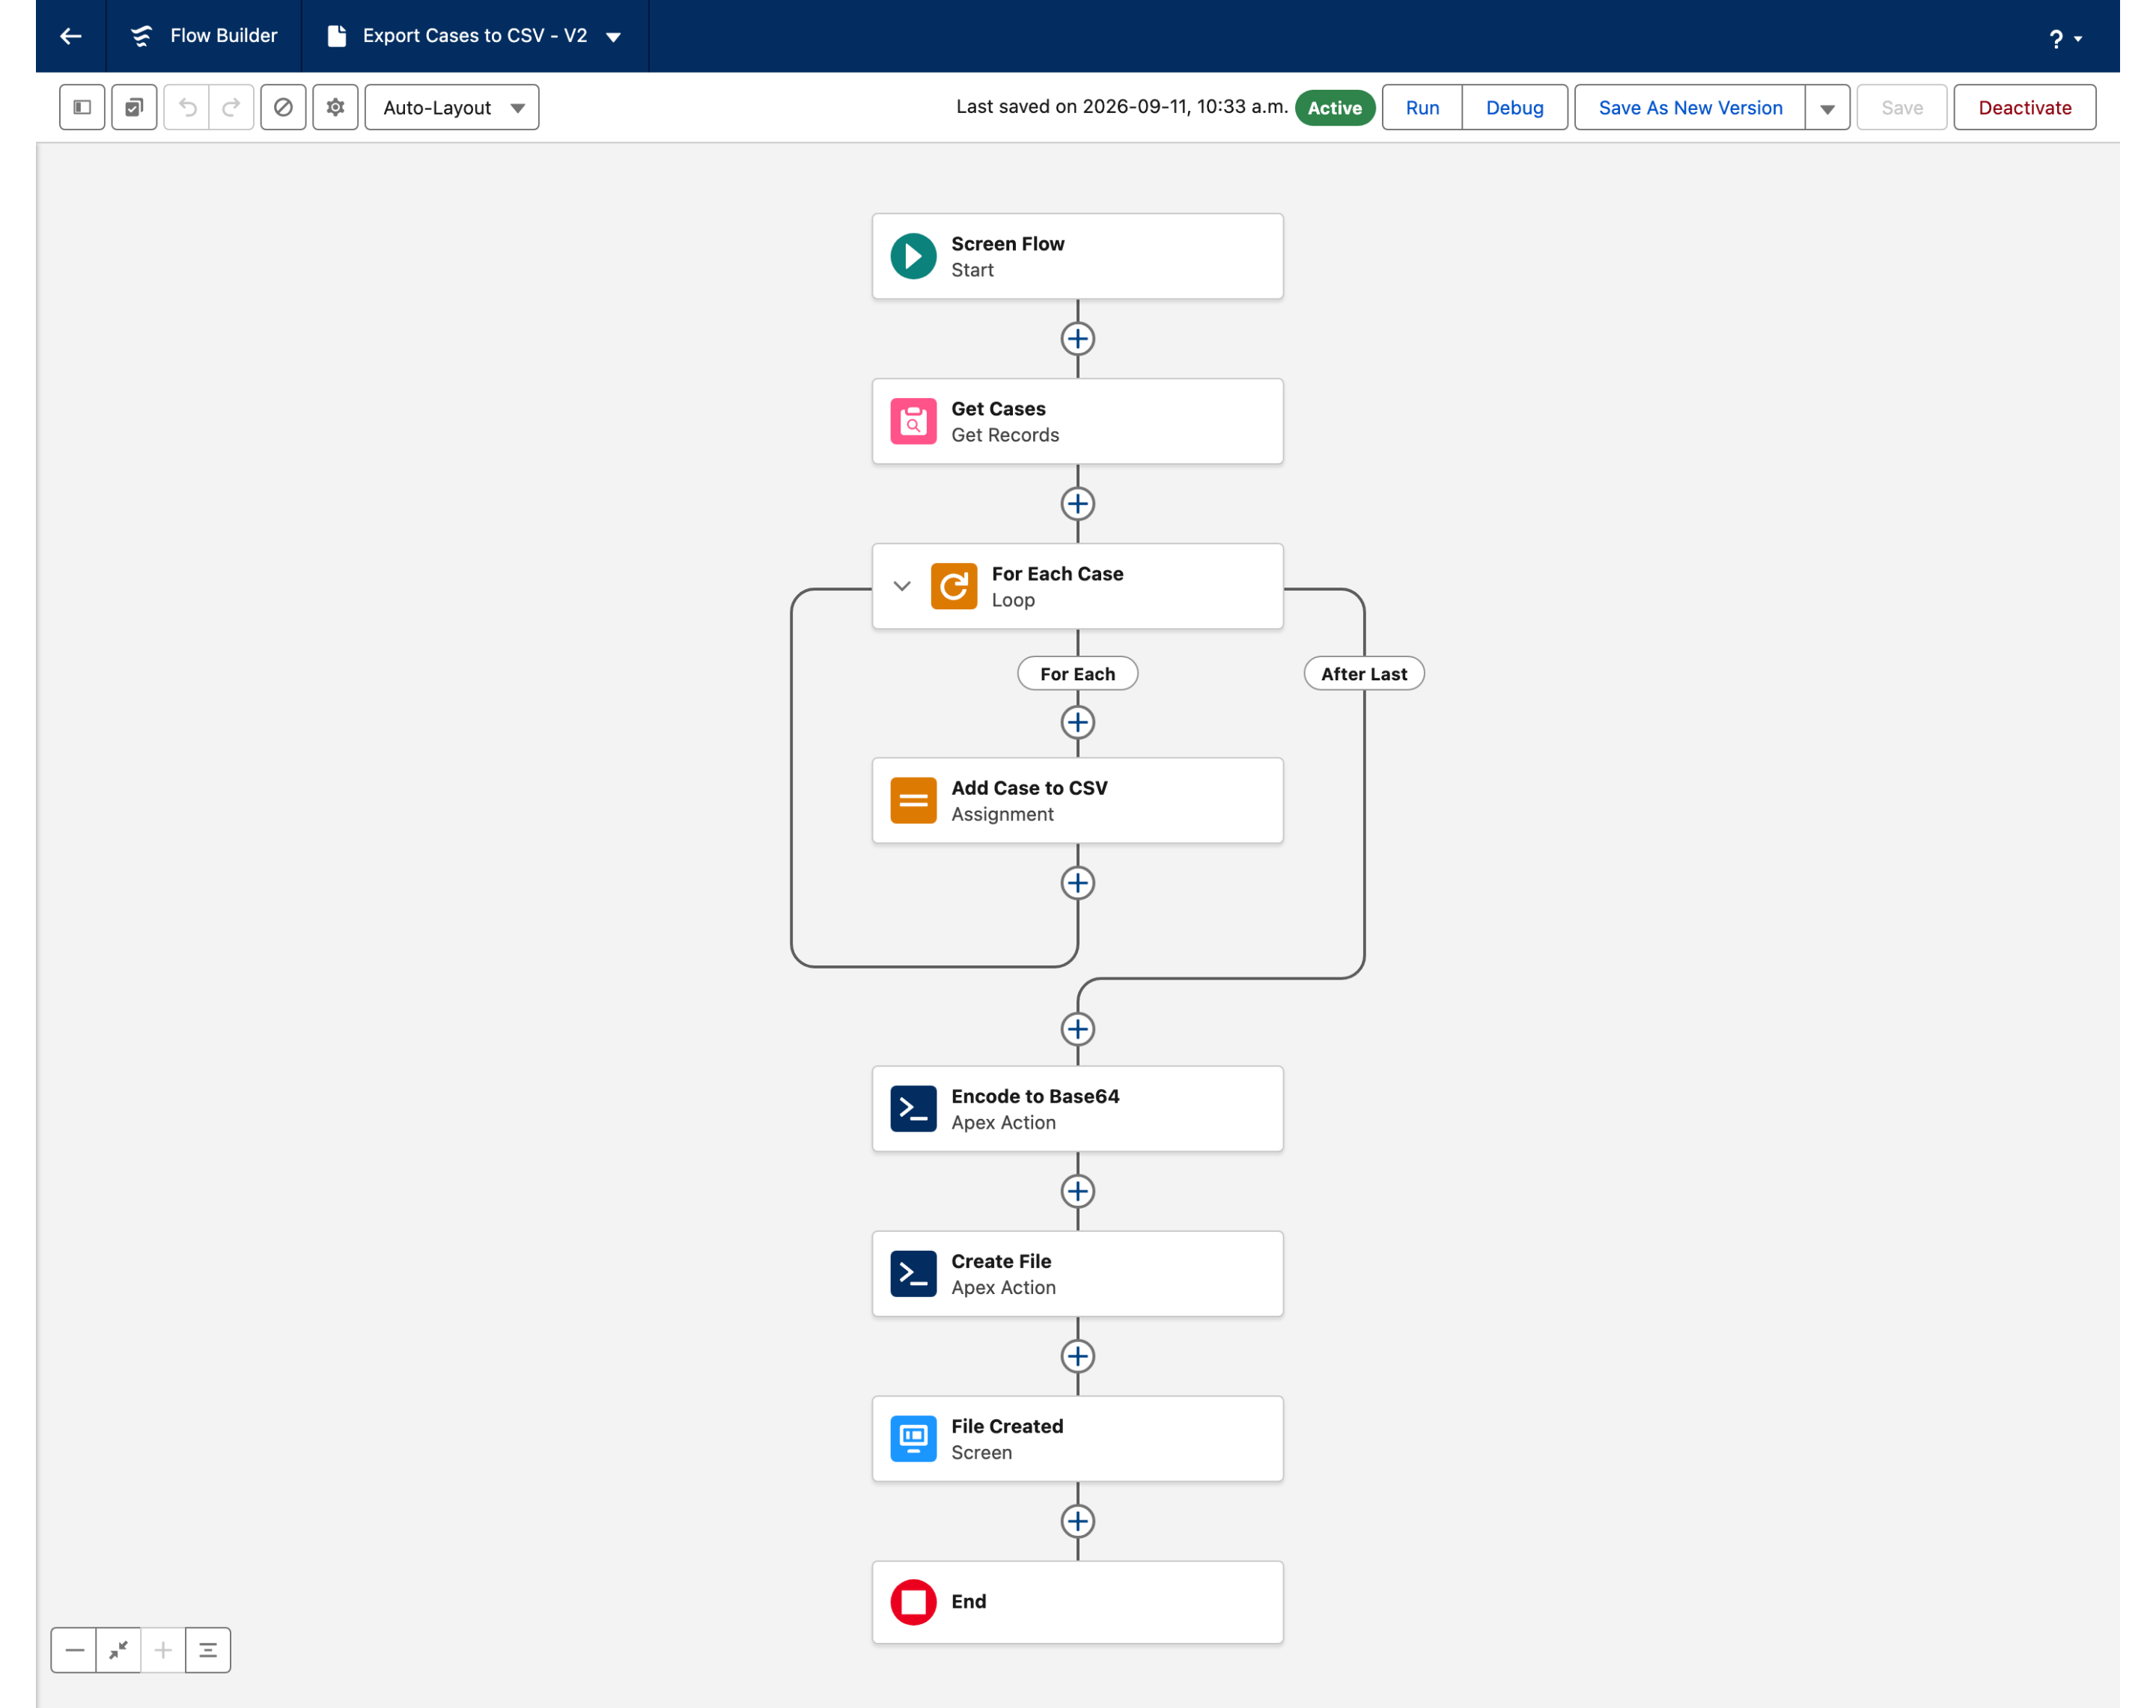This screenshot has height=1708, width=2156.
Task: Open Save As New Version arrow menu
Action: click(1827, 107)
